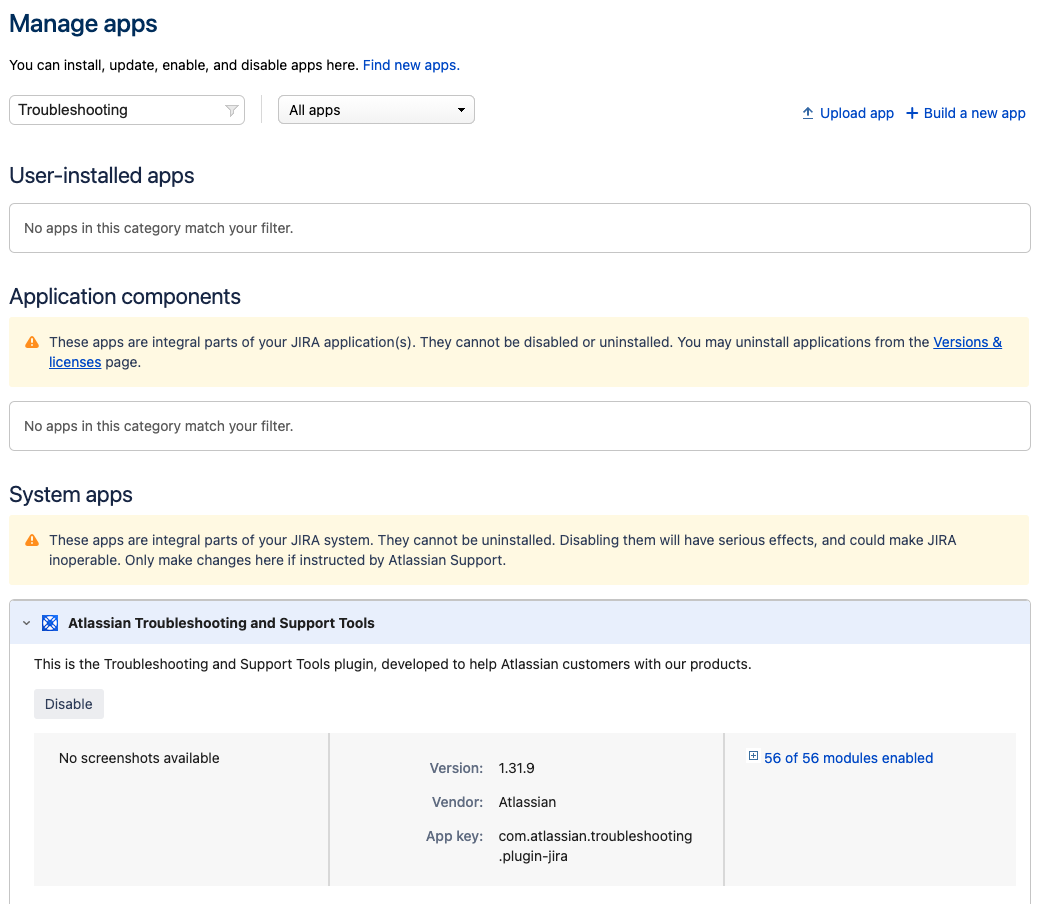Click the Atlassian Troubleshooting and Support Tools title
Screen dimensions: 1039x904
pyautogui.click(x=221, y=623)
